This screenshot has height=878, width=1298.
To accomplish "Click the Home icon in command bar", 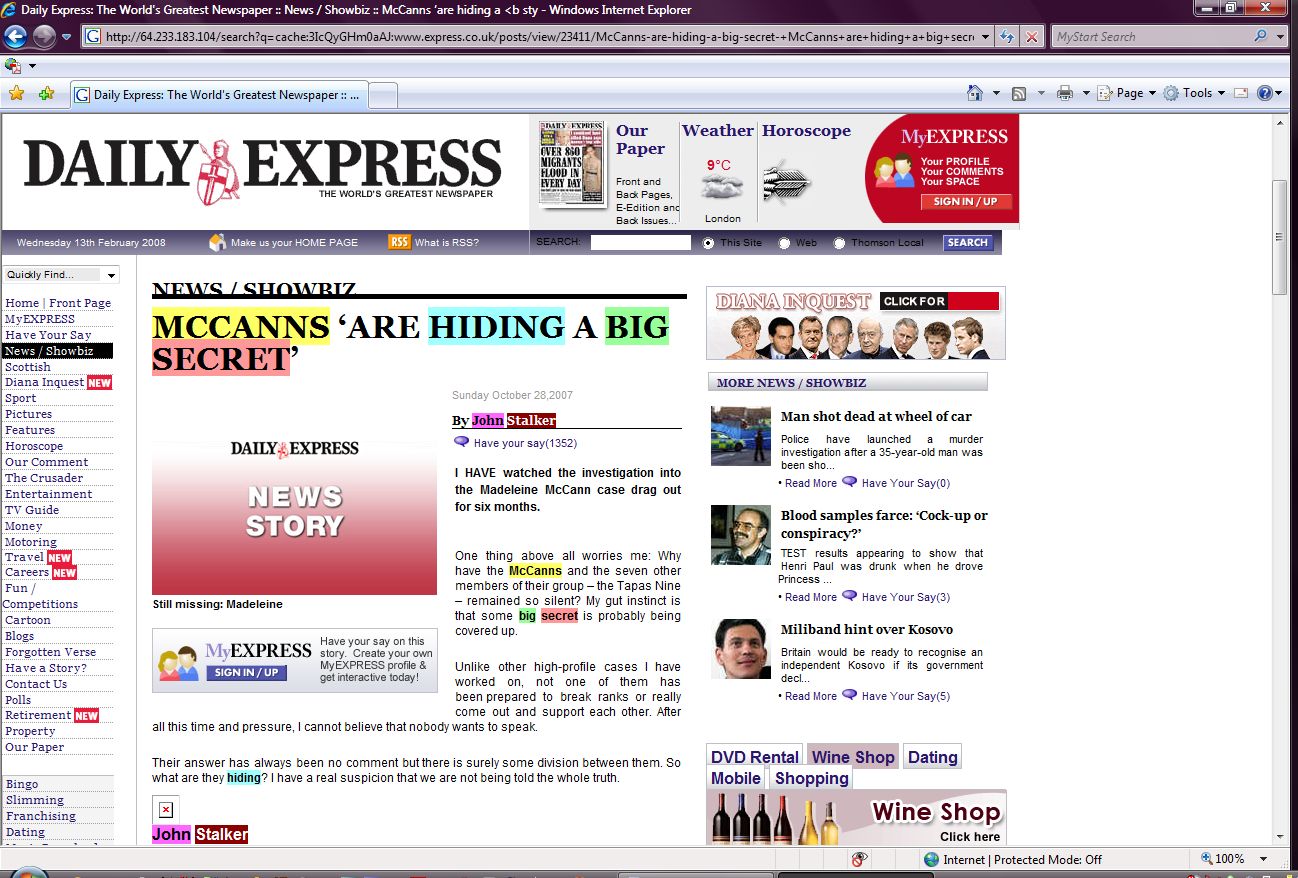I will point(975,93).
